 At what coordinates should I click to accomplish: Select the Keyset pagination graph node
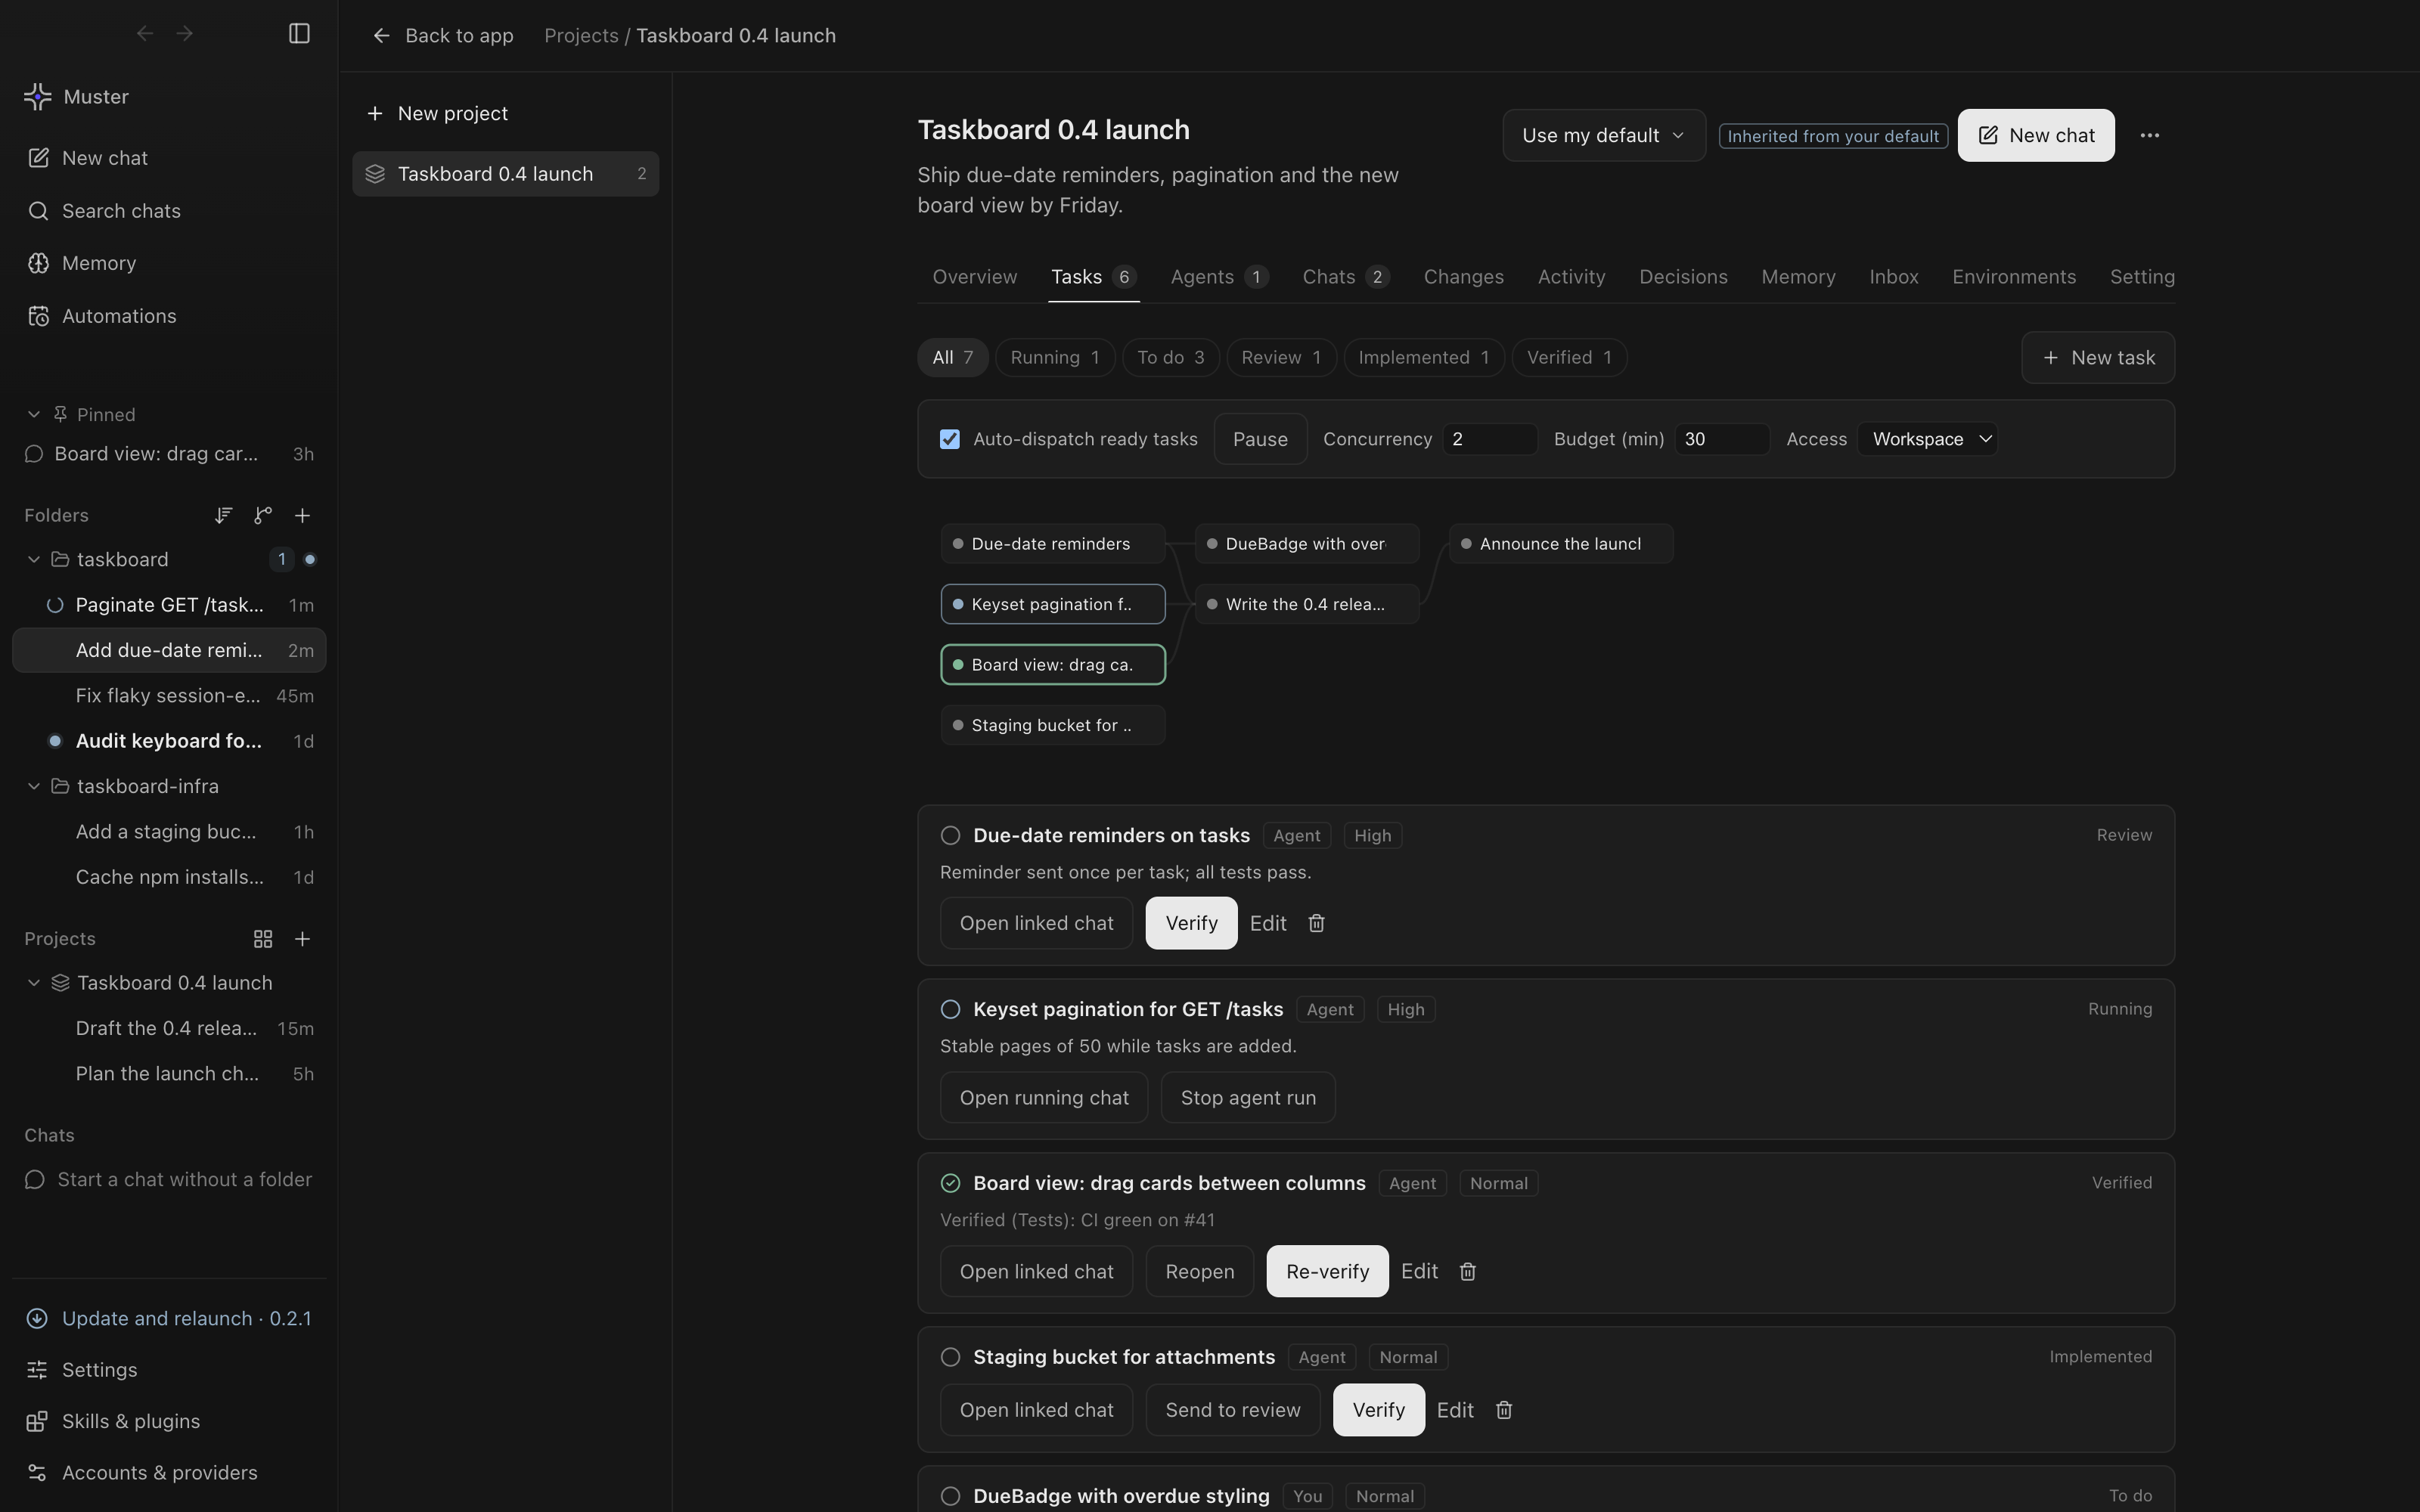tap(1053, 604)
